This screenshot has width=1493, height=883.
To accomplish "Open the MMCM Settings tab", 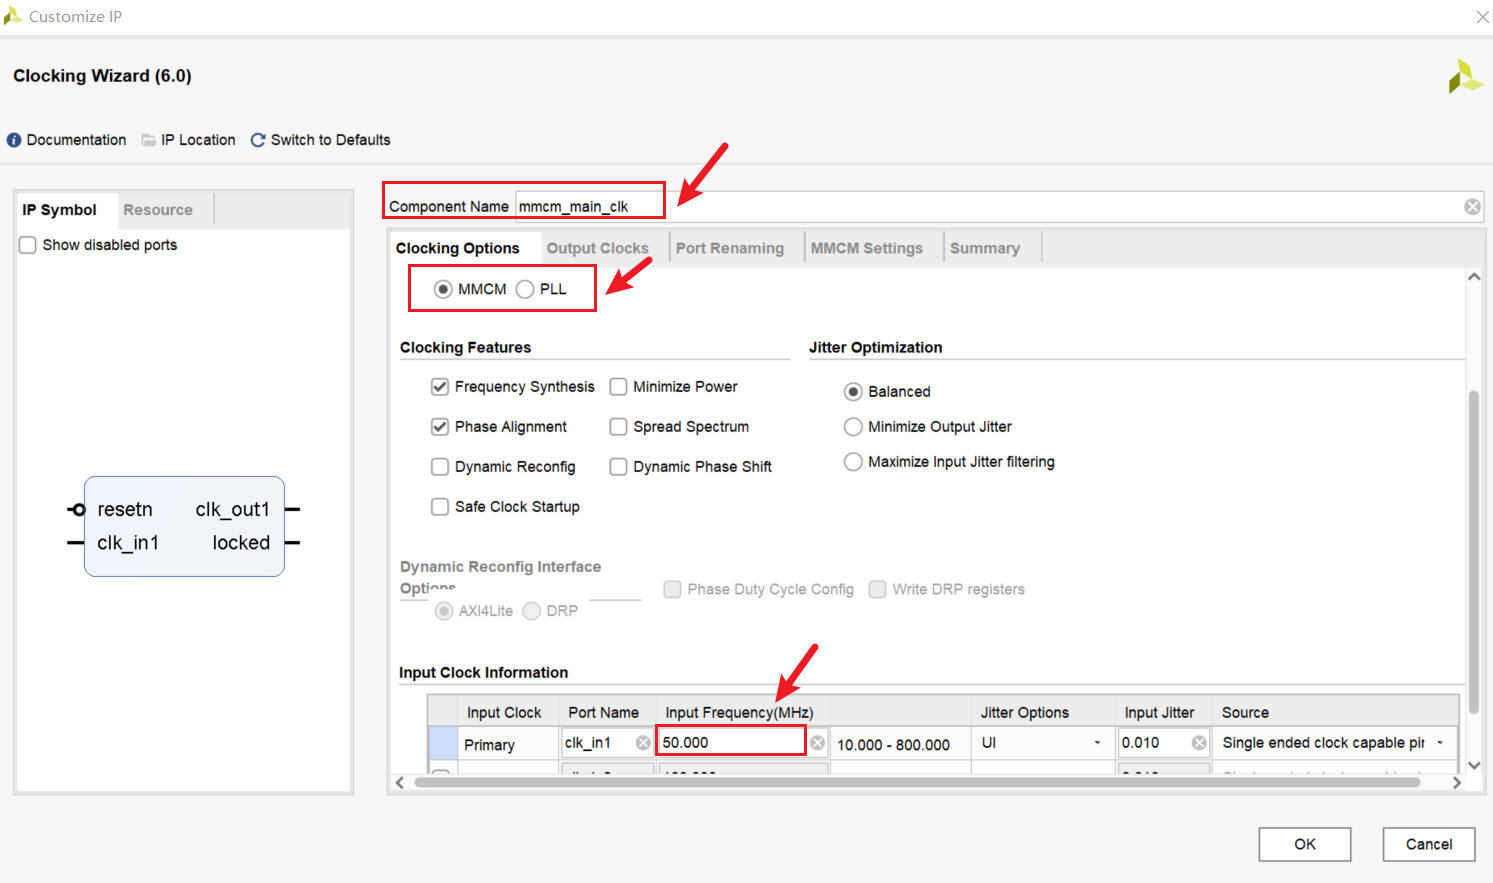I will (867, 248).
